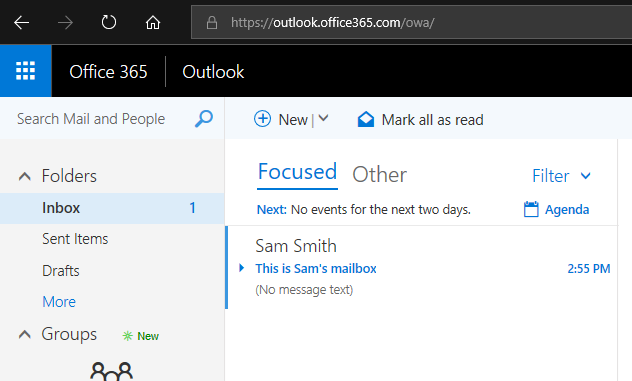
Task: Open the browser home page icon
Action: coord(153,23)
